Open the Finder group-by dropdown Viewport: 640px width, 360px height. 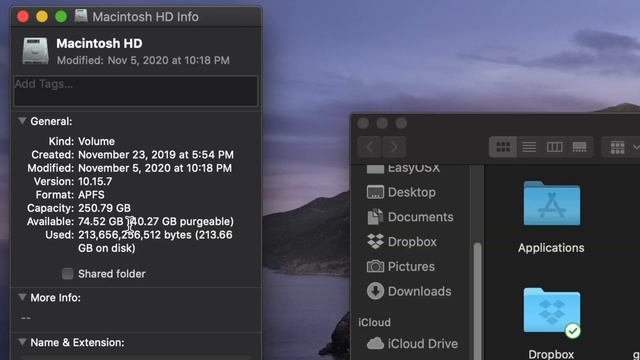pos(621,147)
